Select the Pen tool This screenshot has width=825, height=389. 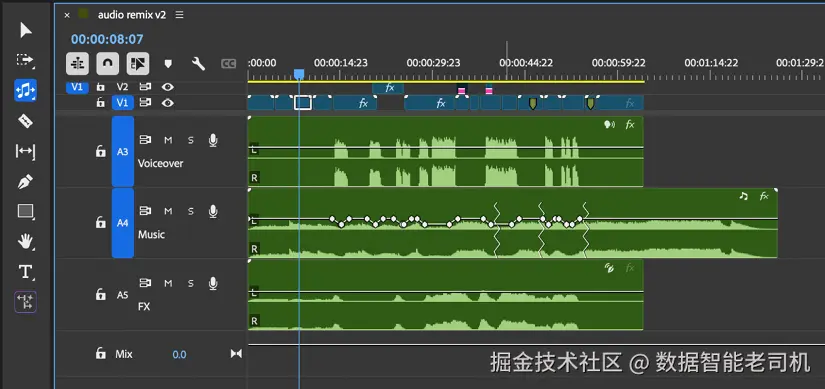[x=25, y=182]
